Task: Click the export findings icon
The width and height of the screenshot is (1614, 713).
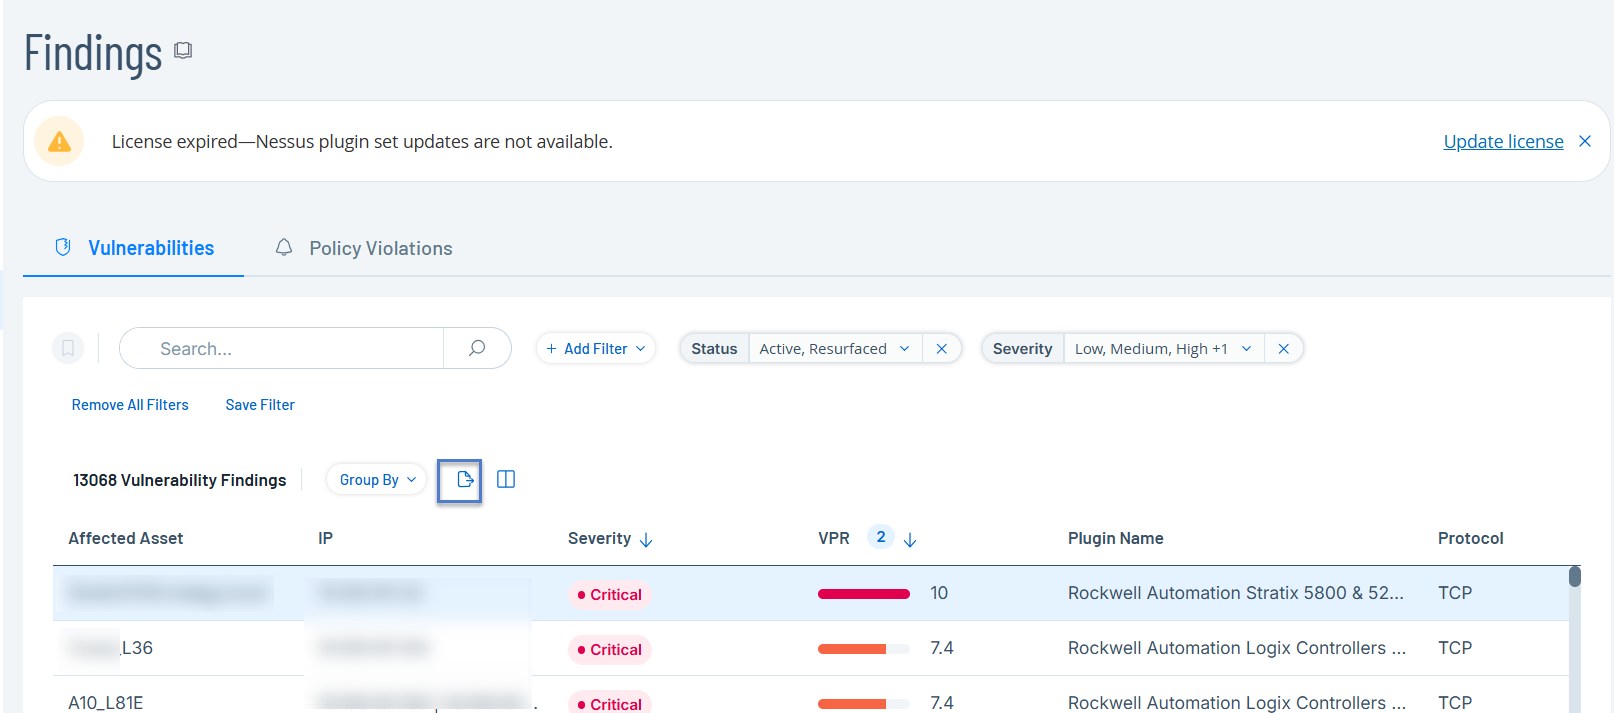Action: tap(464, 480)
